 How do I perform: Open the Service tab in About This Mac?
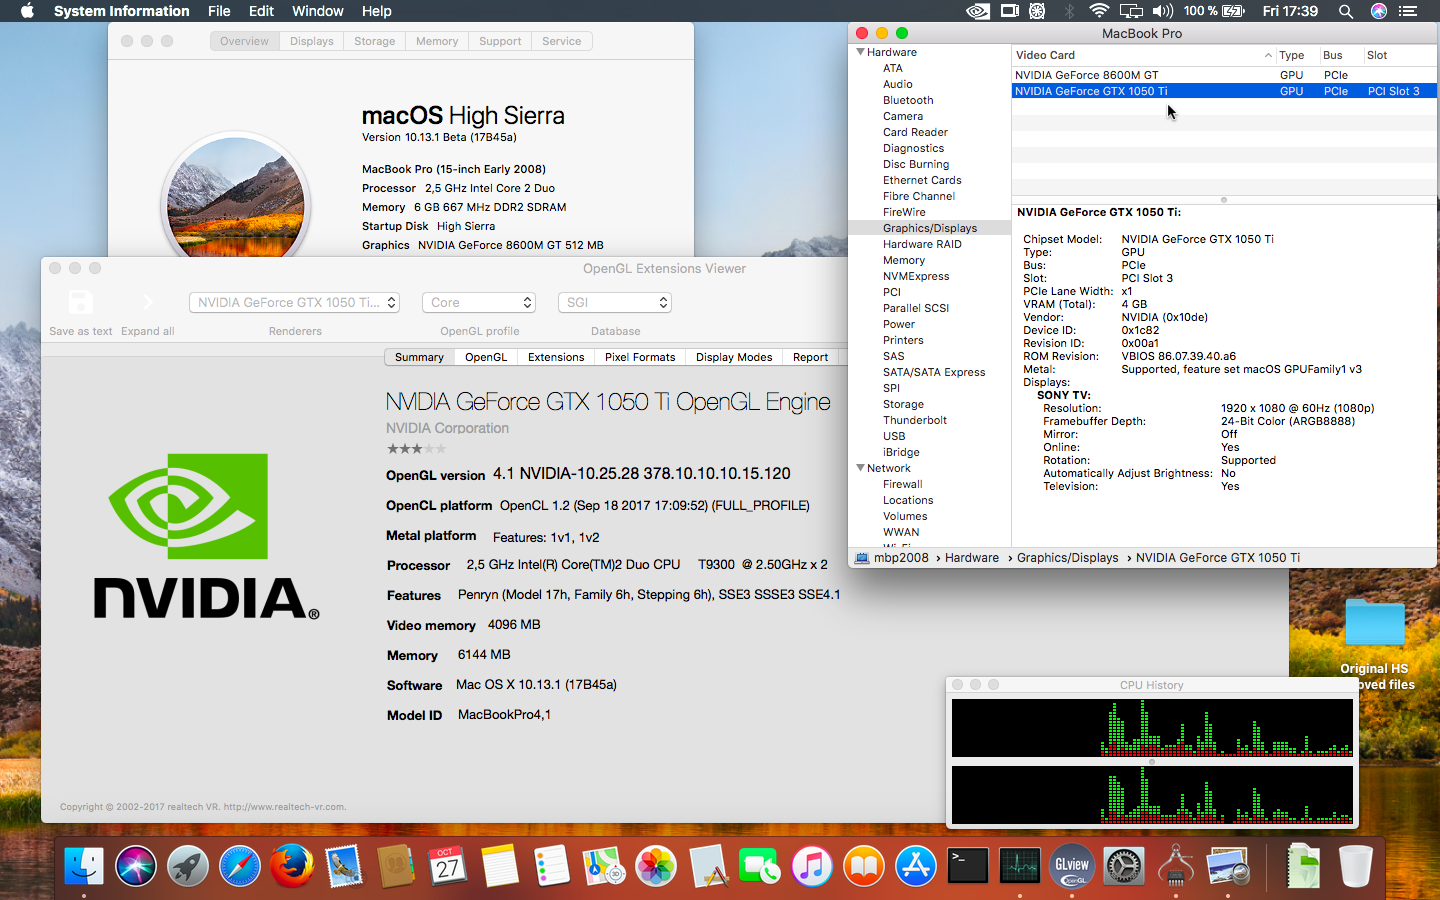coord(562,41)
